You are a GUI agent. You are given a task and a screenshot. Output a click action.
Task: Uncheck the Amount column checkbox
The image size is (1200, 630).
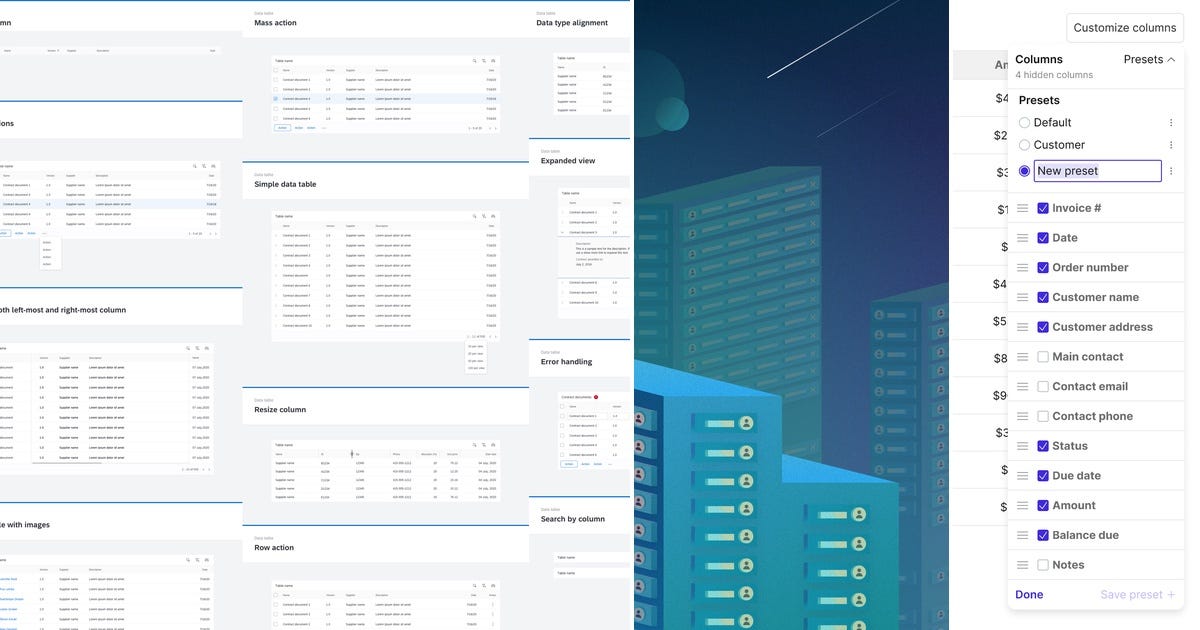[1043, 506]
